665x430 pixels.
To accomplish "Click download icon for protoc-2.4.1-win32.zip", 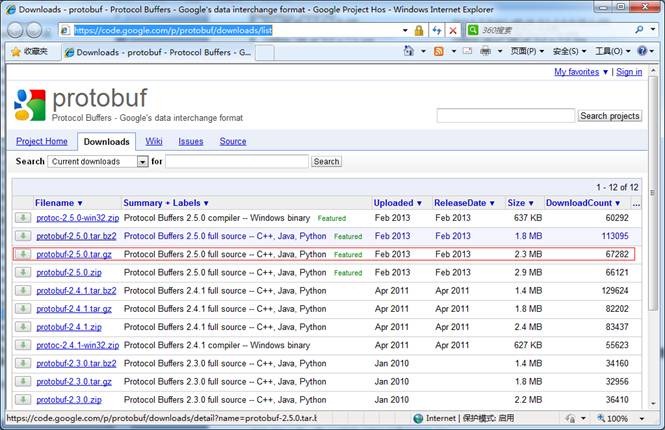I will [23, 345].
